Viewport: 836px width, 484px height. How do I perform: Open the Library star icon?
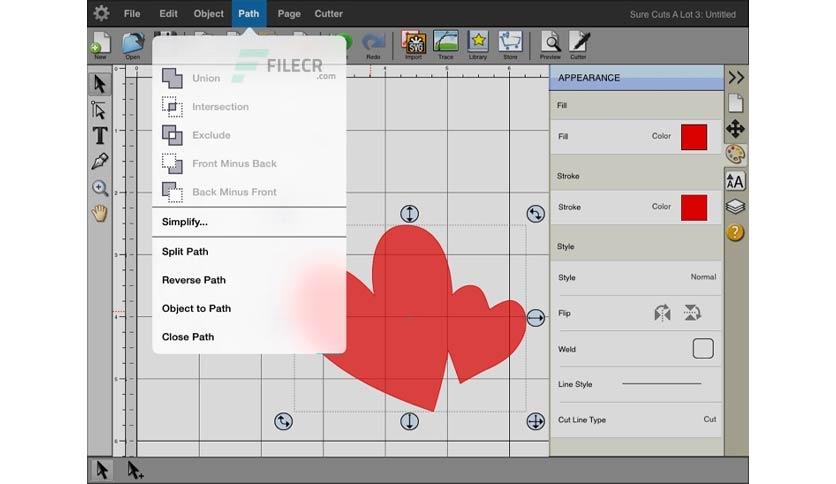click(478, 45)
